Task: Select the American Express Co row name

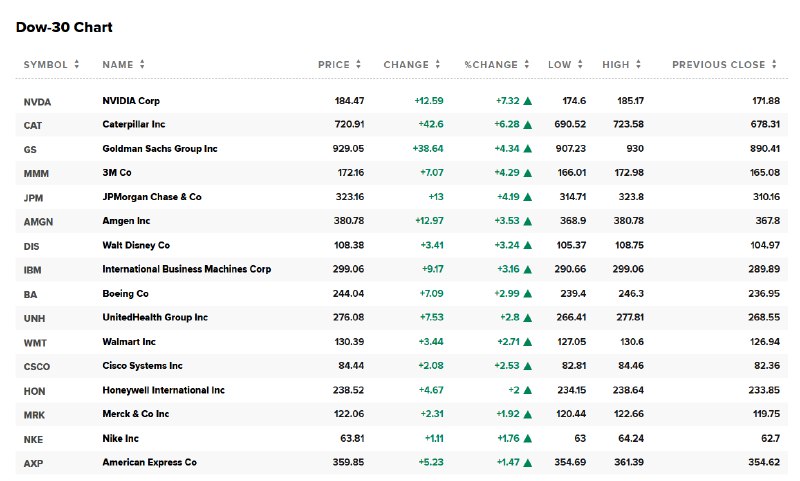Action: [x=149, y=463]
